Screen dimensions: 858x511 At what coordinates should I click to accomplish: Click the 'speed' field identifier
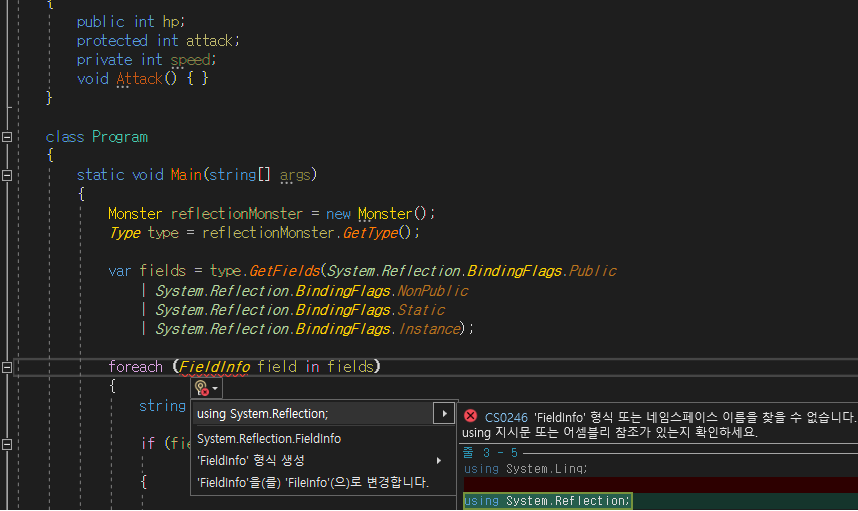tap(190, 60)
